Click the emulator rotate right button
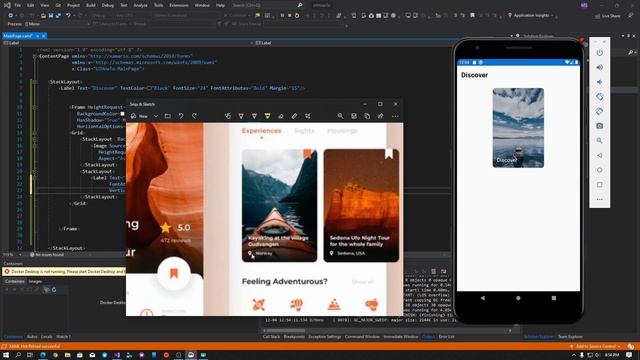This screenshot has height=360, width=640. [x=600, y=111]
